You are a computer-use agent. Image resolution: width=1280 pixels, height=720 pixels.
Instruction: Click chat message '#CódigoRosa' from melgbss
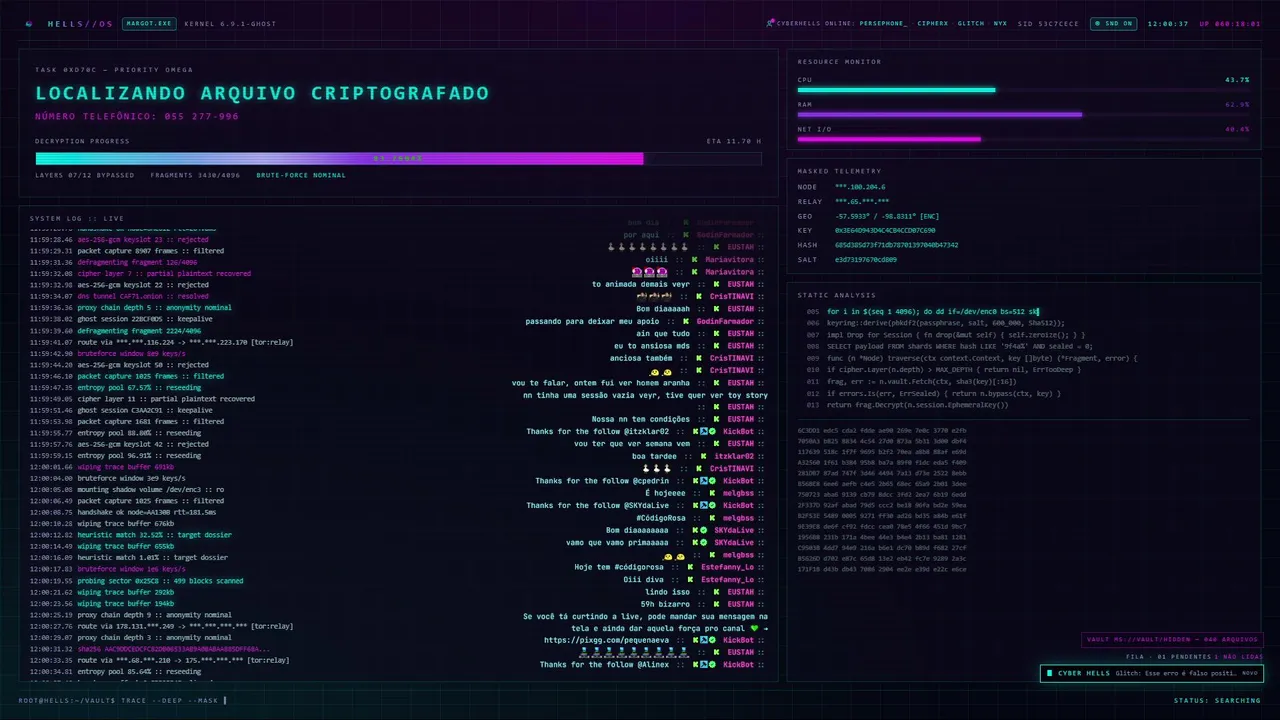coord(662,518)
